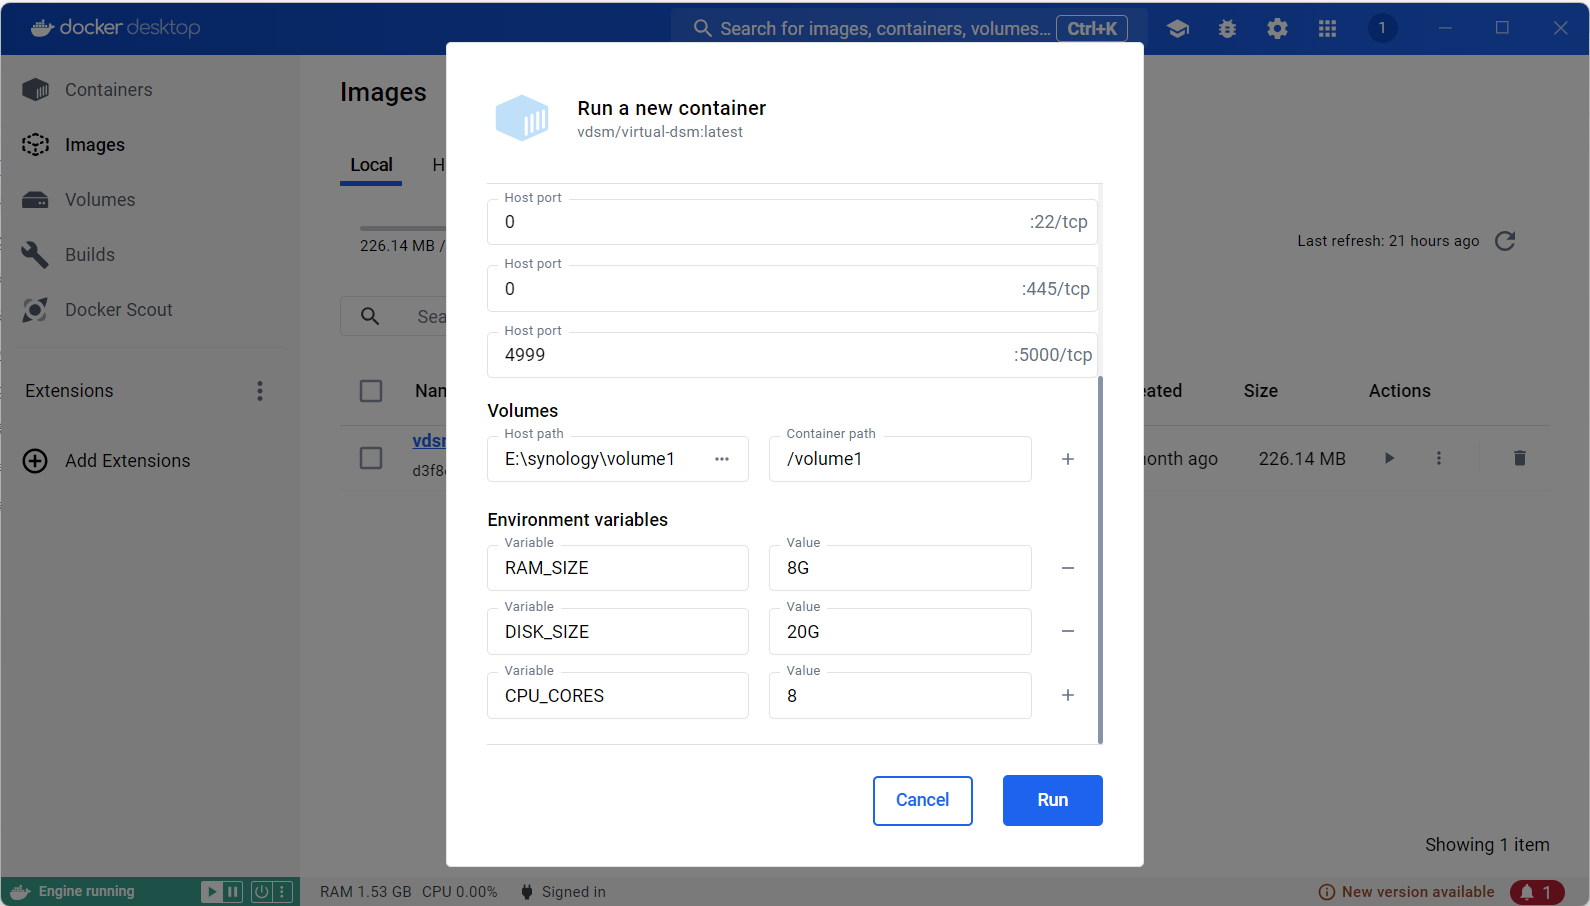The height and width of the screenshot is (906, 1590).
Task: Click the Engine running whale icon
Action: click(20, 892)
